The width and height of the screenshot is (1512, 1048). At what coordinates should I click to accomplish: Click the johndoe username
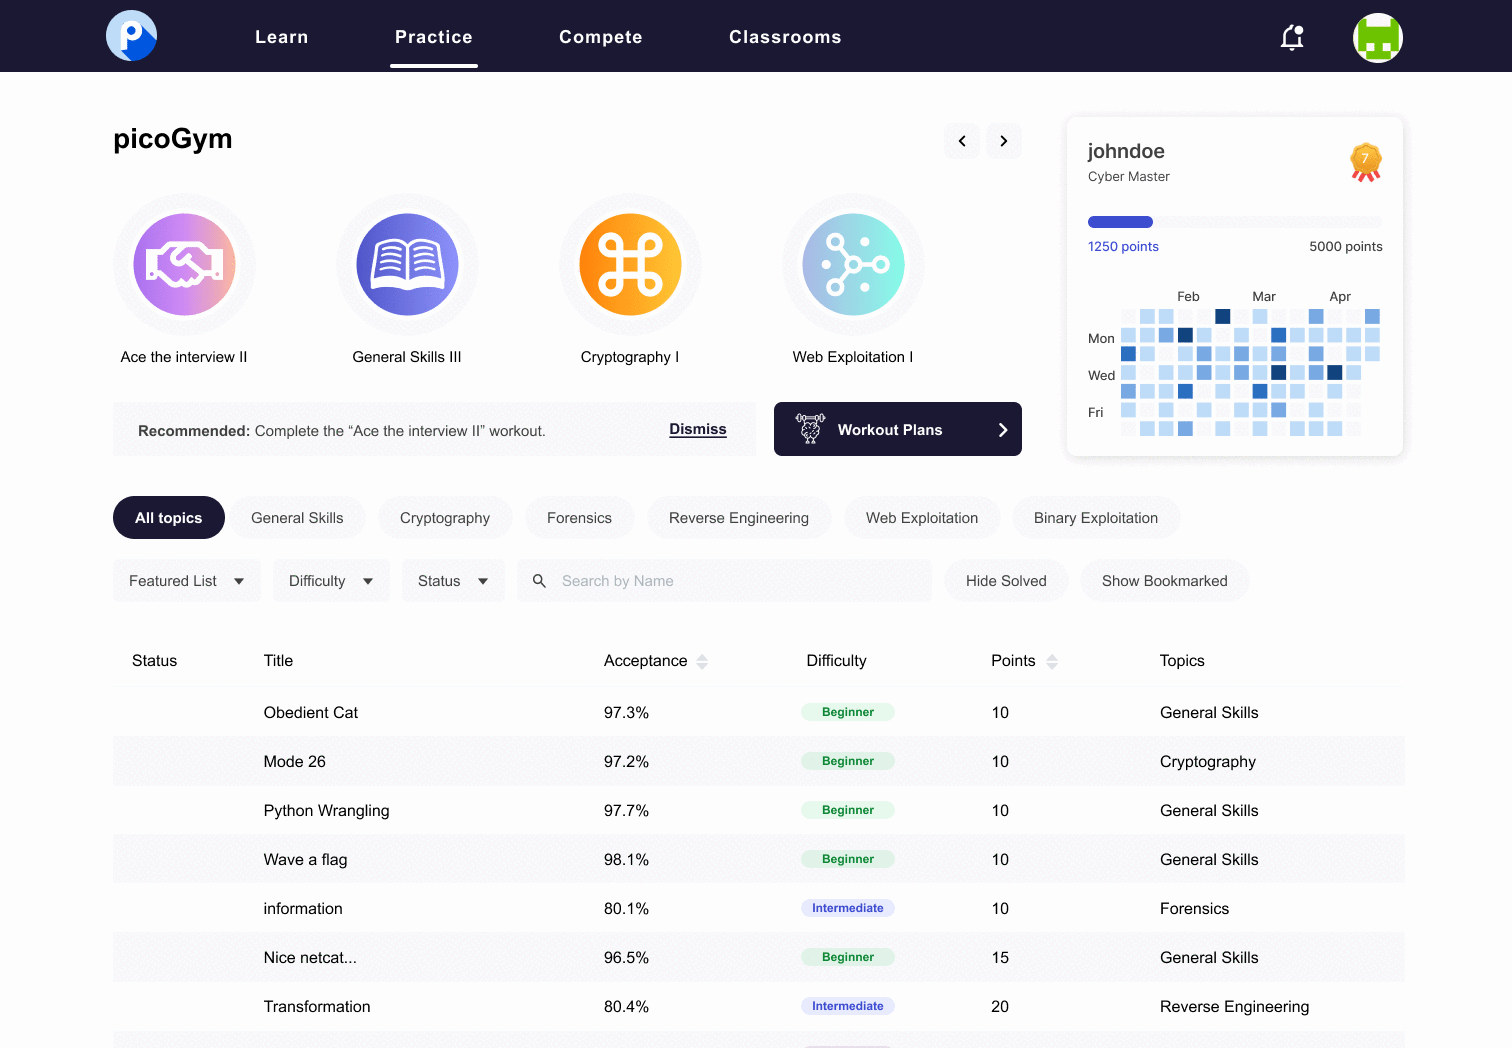(x=1126, y=151)
